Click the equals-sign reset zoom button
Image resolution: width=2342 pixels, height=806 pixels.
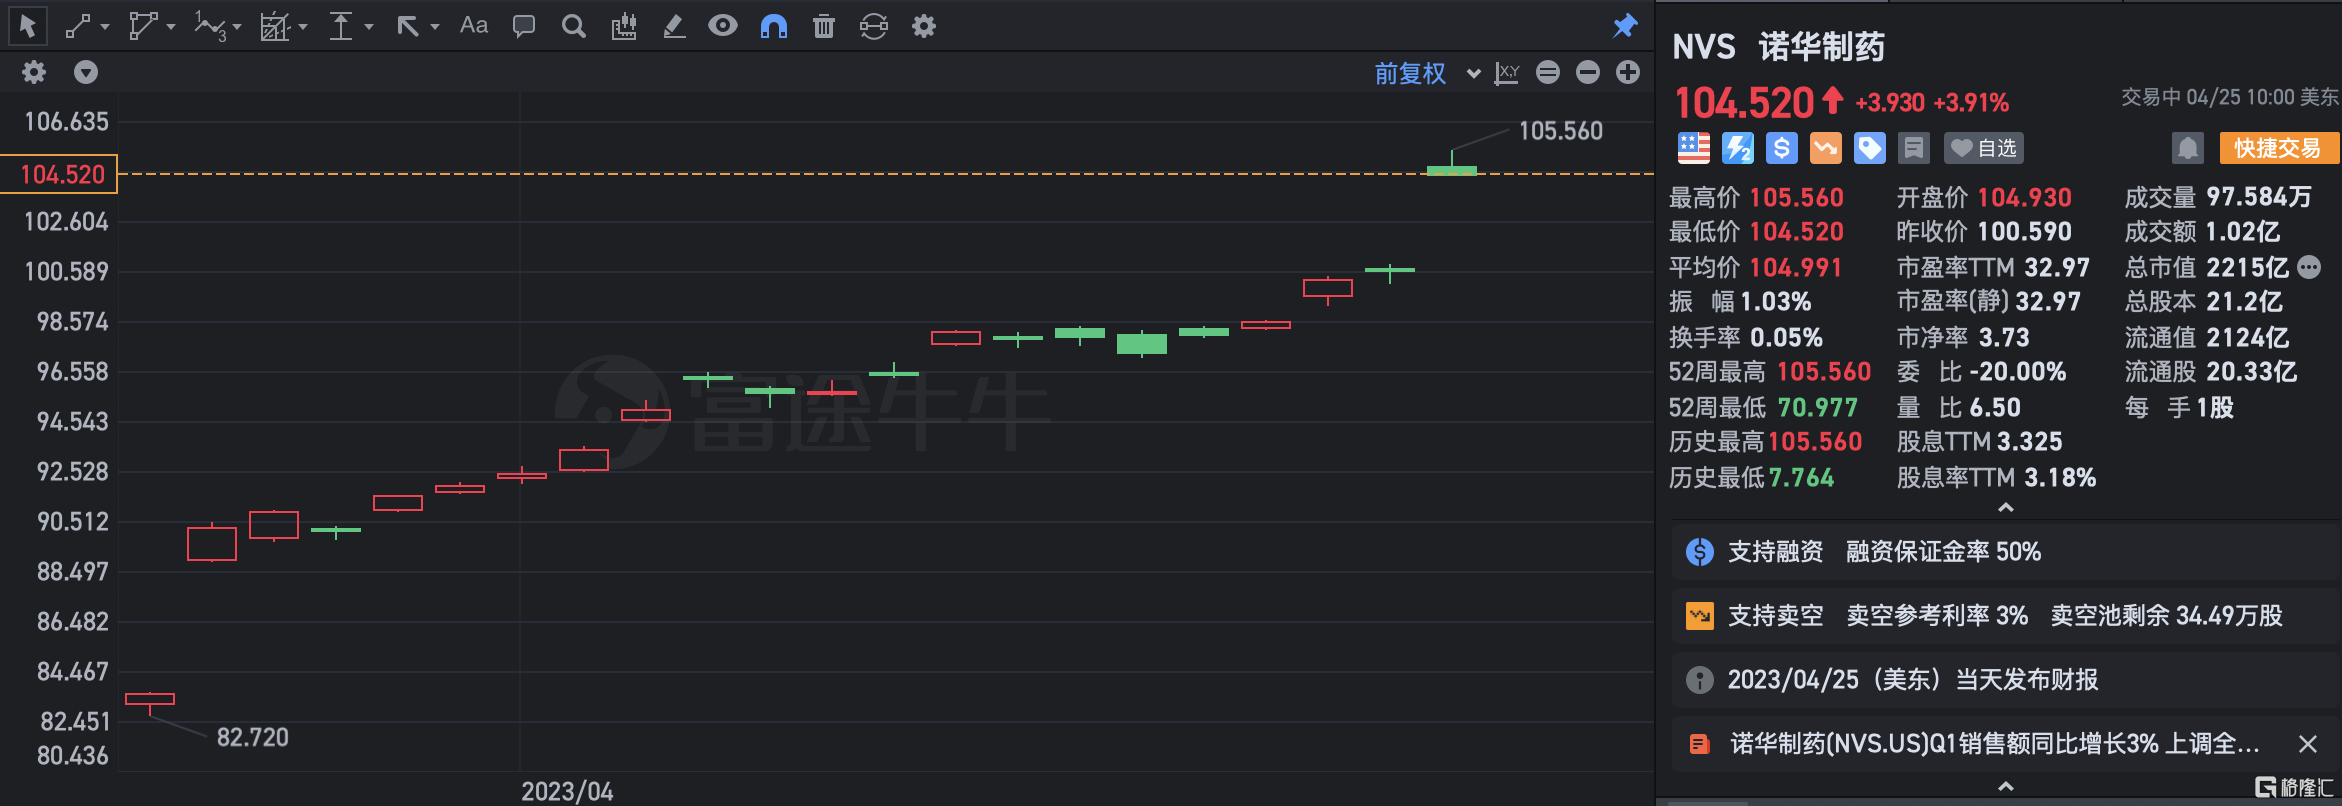coord(1548,72)
